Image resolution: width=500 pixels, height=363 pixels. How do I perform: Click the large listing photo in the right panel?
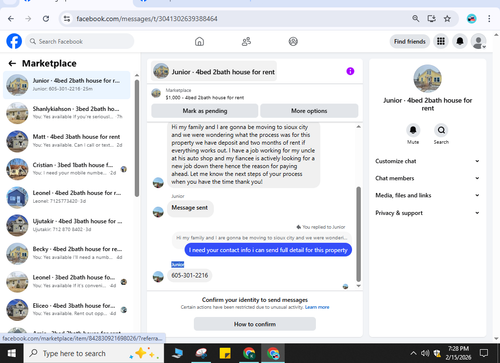pyautogui.click(x=428, y=79)
